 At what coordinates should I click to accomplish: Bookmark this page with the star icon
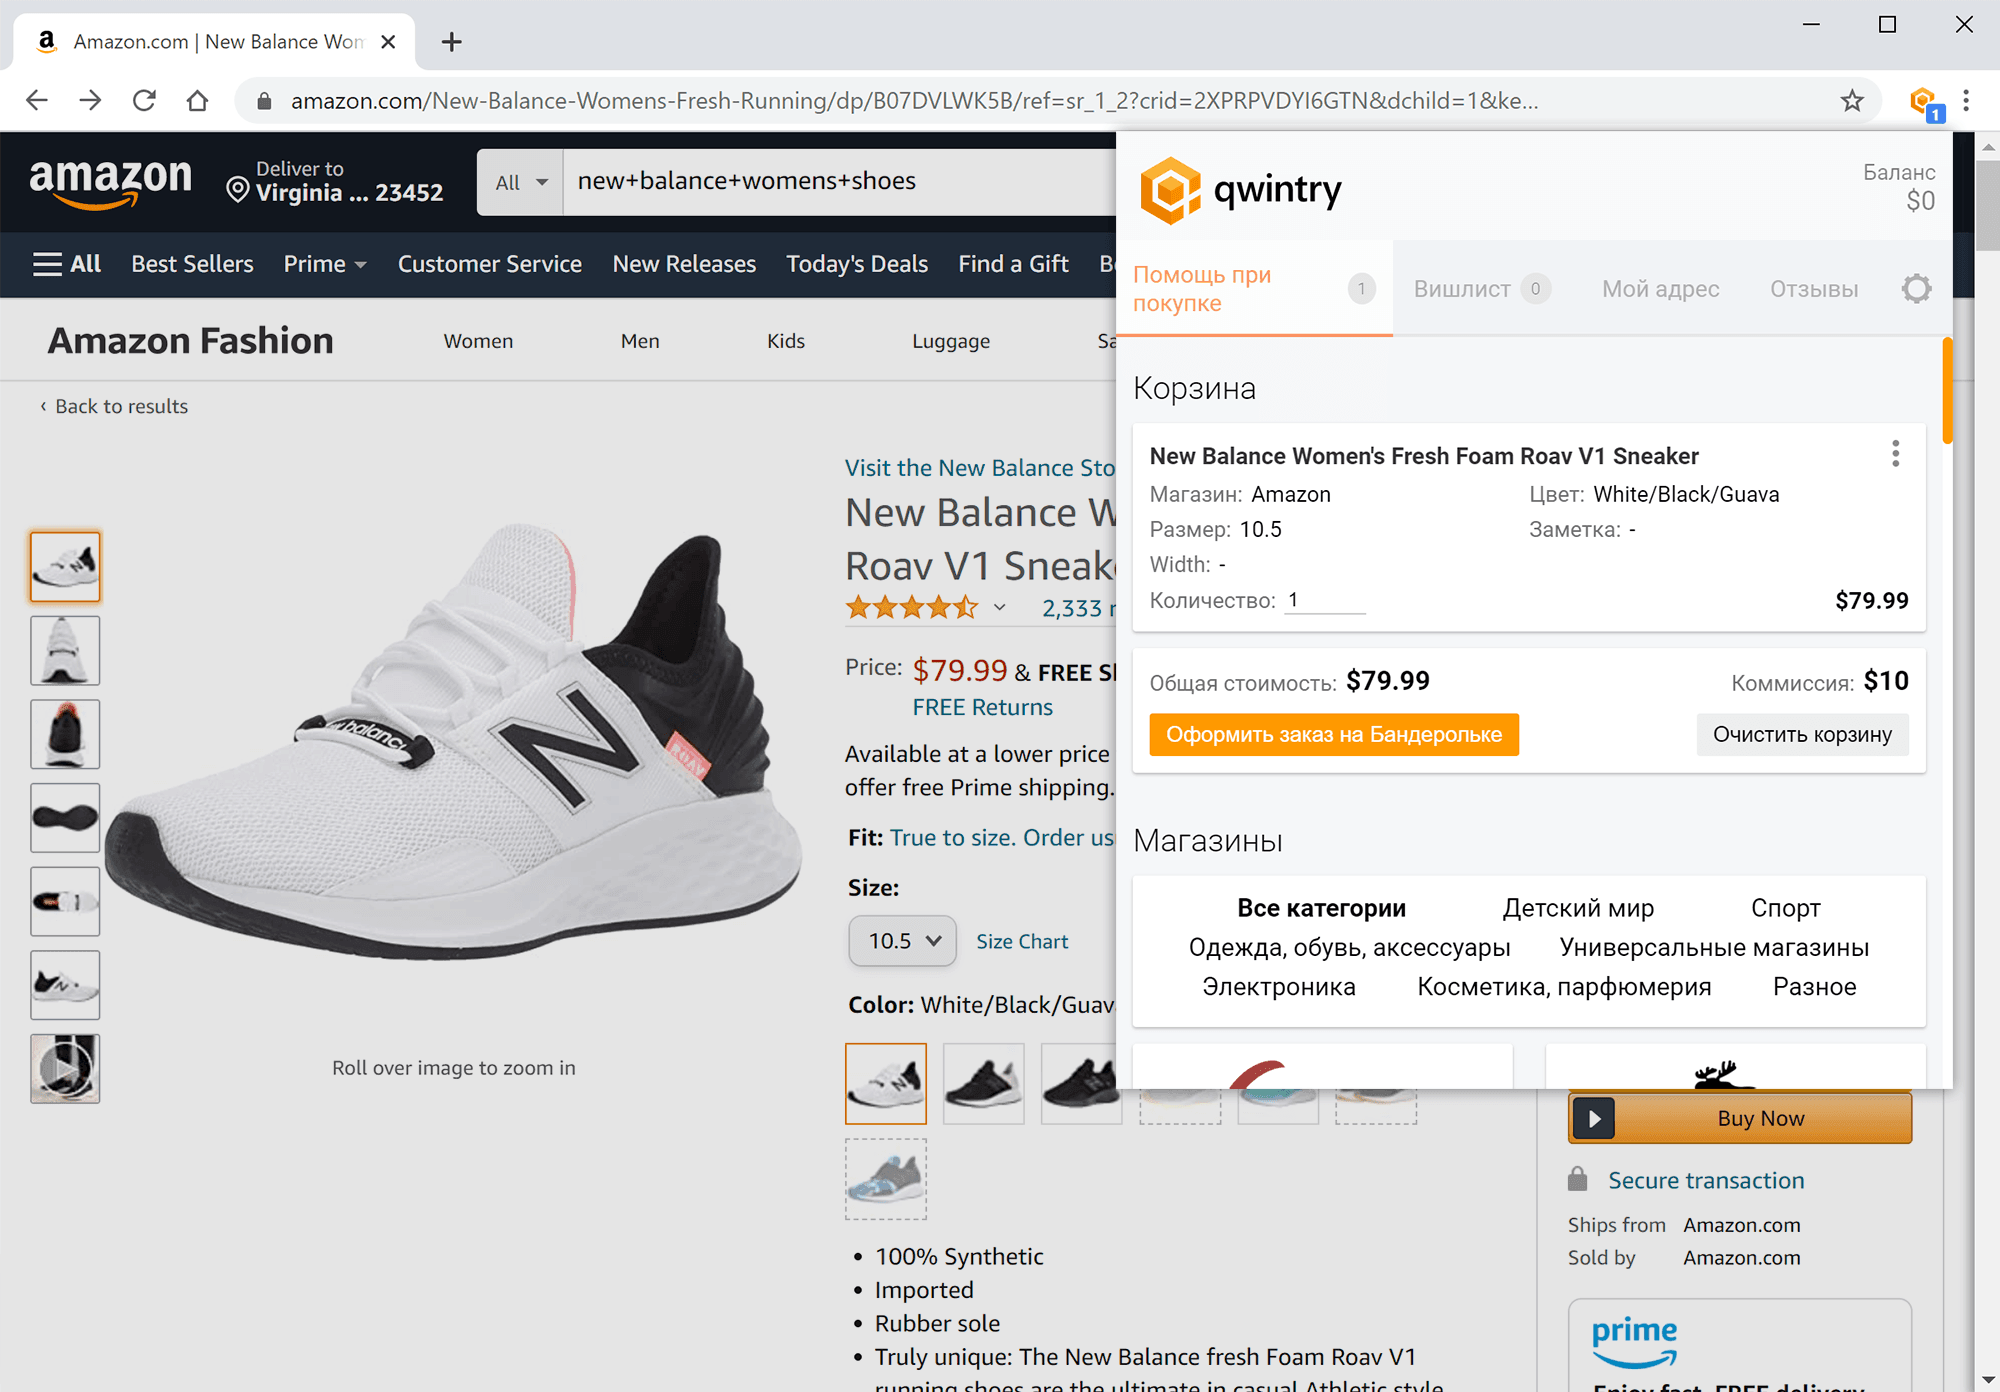click(x=1852, y=101)
